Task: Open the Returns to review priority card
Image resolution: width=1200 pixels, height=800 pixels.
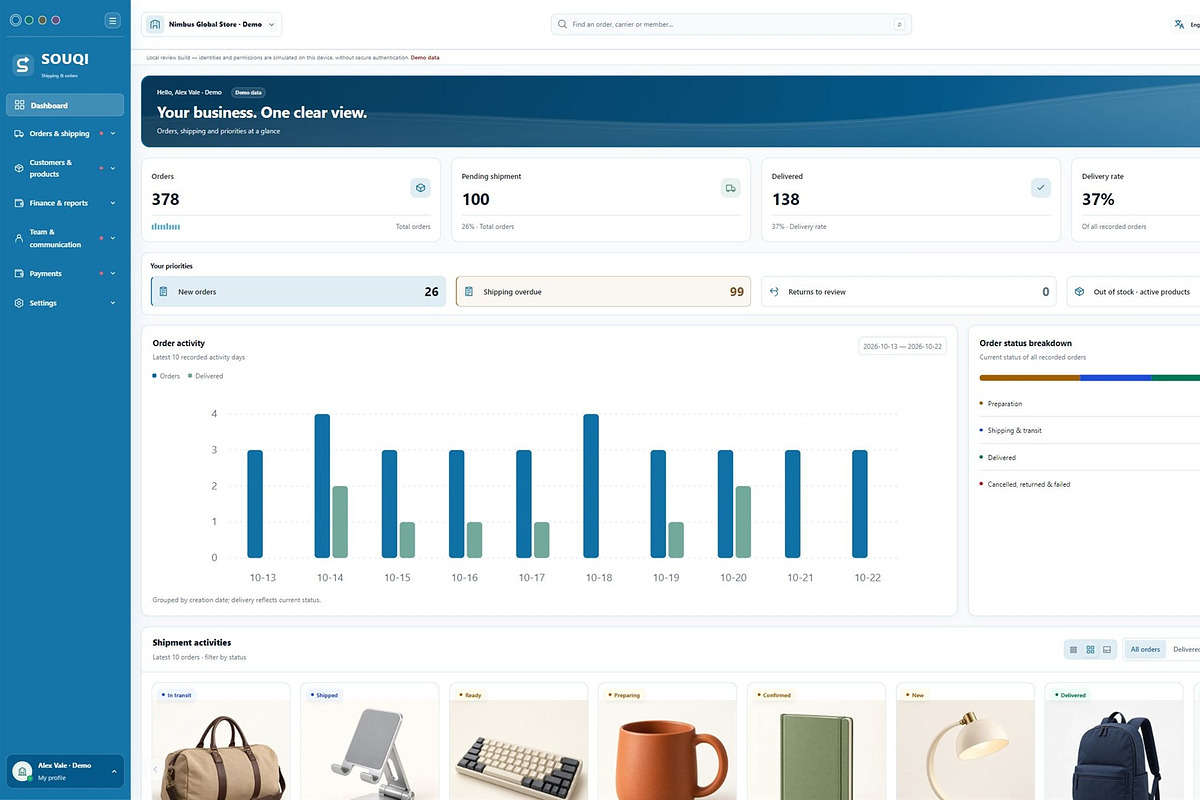Action: 908,292
